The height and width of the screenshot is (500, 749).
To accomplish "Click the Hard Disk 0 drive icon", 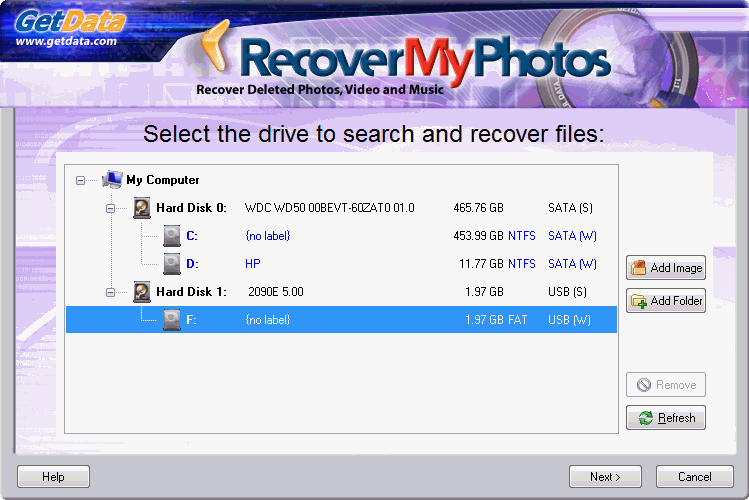I will pos(141,208).
